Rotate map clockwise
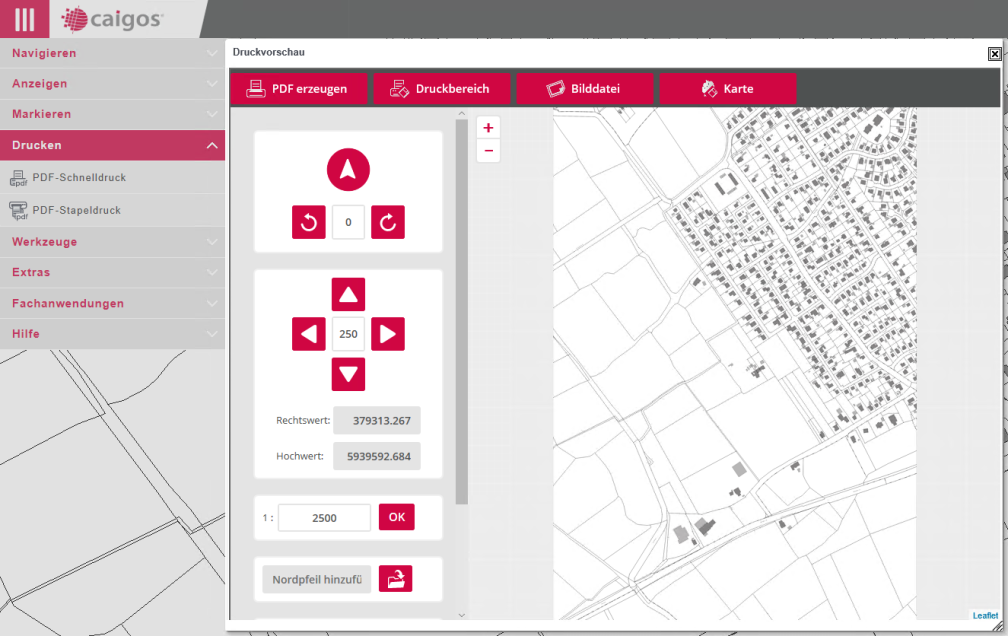 coord(388,222)
